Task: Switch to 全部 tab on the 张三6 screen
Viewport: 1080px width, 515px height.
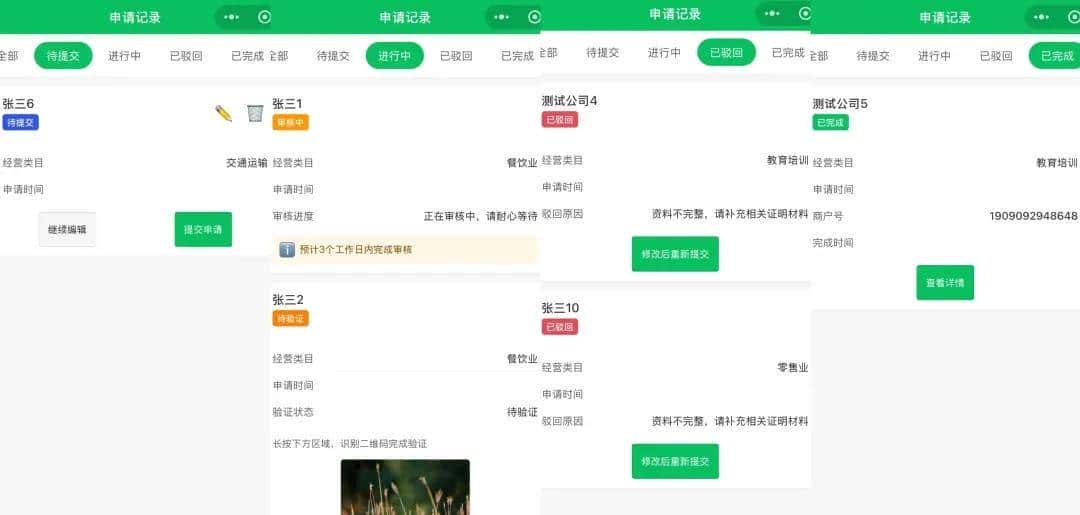Action: coord(8,56)
